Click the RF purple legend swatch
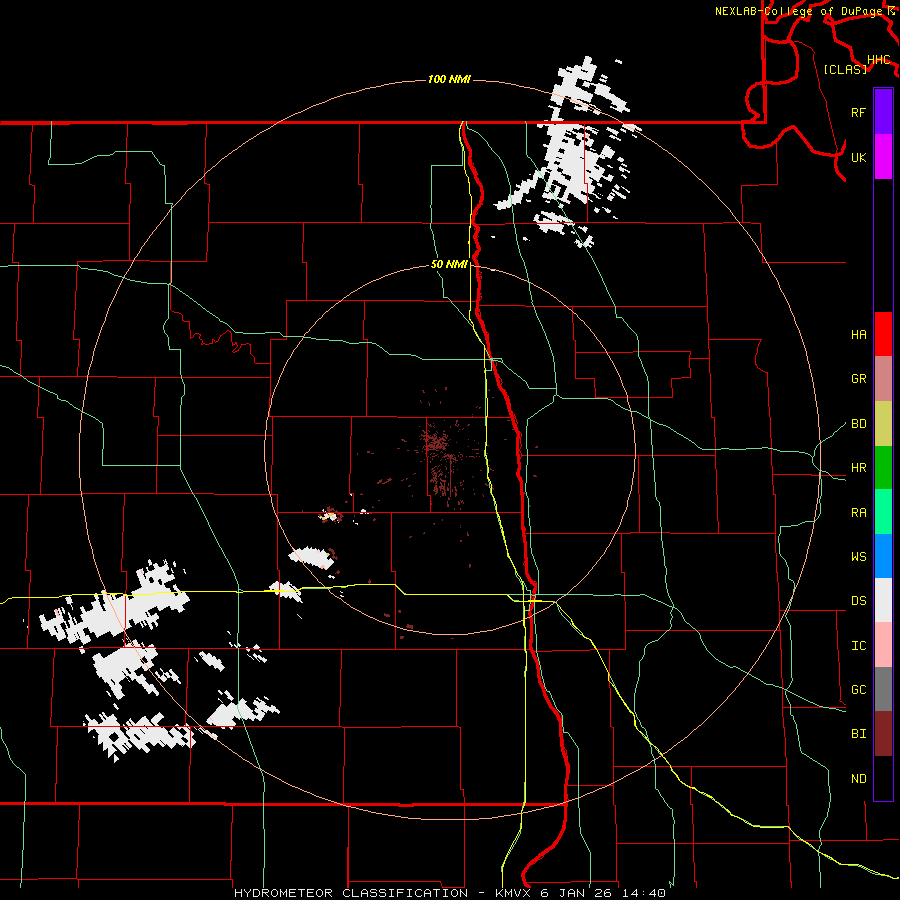The width and height of the screenshot is (900, 900). pos(883,112)
